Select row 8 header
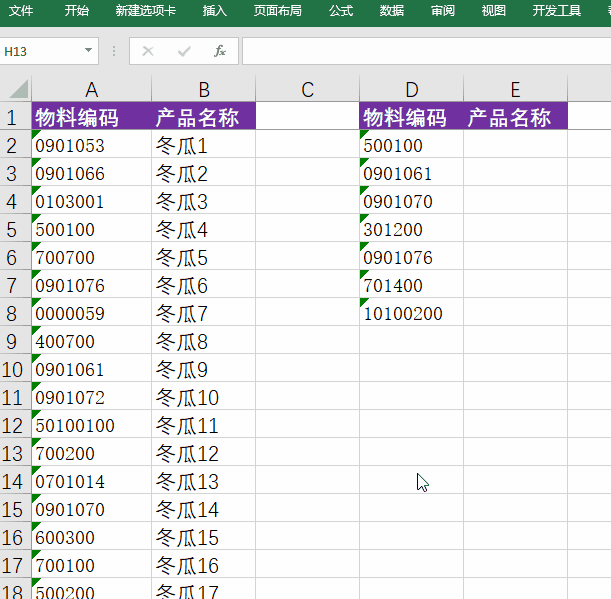Screen dimensions: 611x599 coord(14,313)
